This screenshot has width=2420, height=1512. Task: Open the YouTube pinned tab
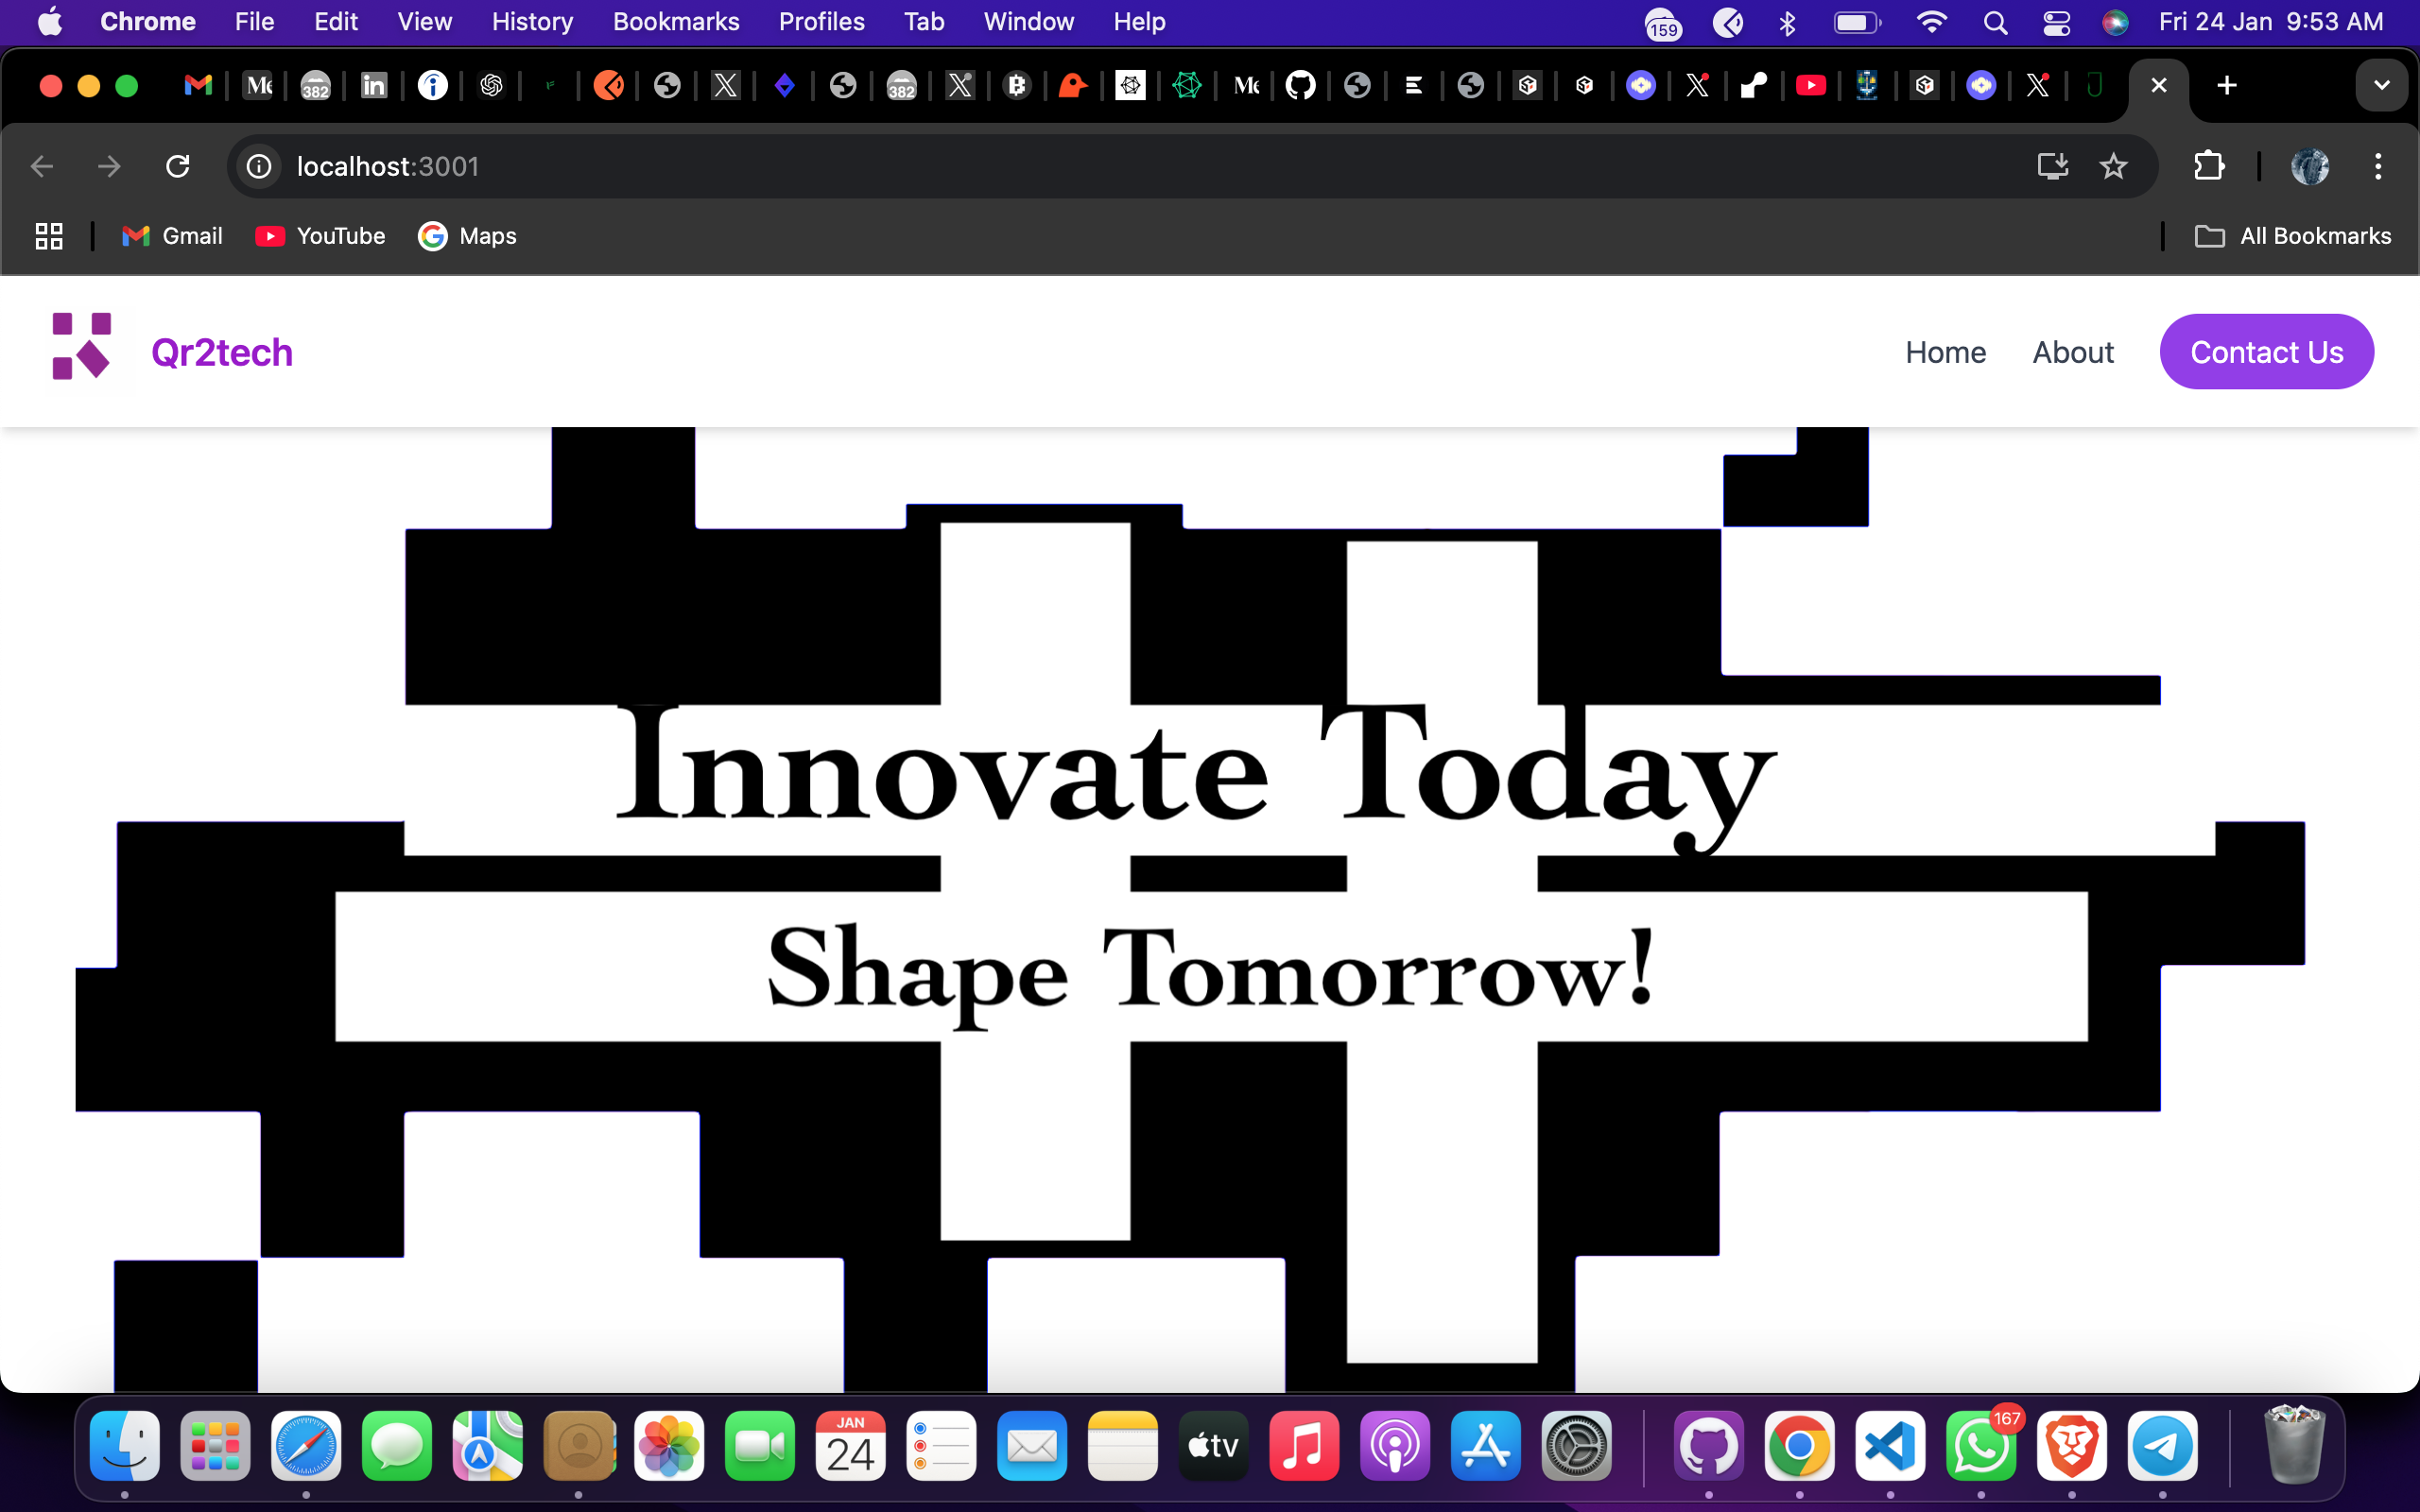point(1812,86)
